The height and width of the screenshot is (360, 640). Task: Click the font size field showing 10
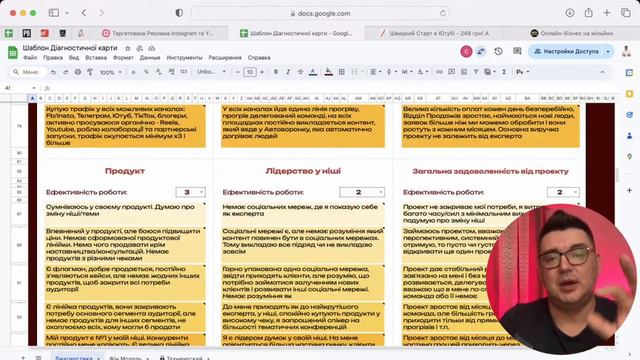tap(249, 72)
